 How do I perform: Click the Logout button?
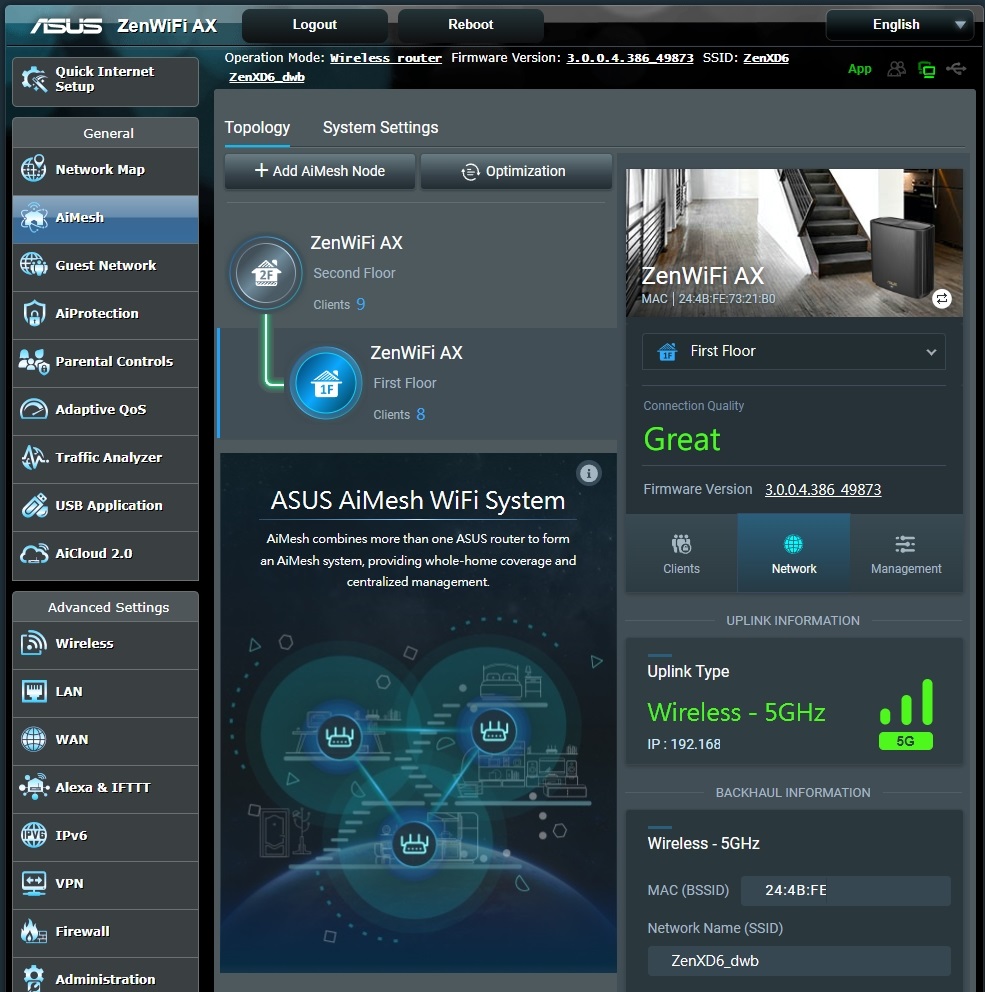[x=314, y=25]
